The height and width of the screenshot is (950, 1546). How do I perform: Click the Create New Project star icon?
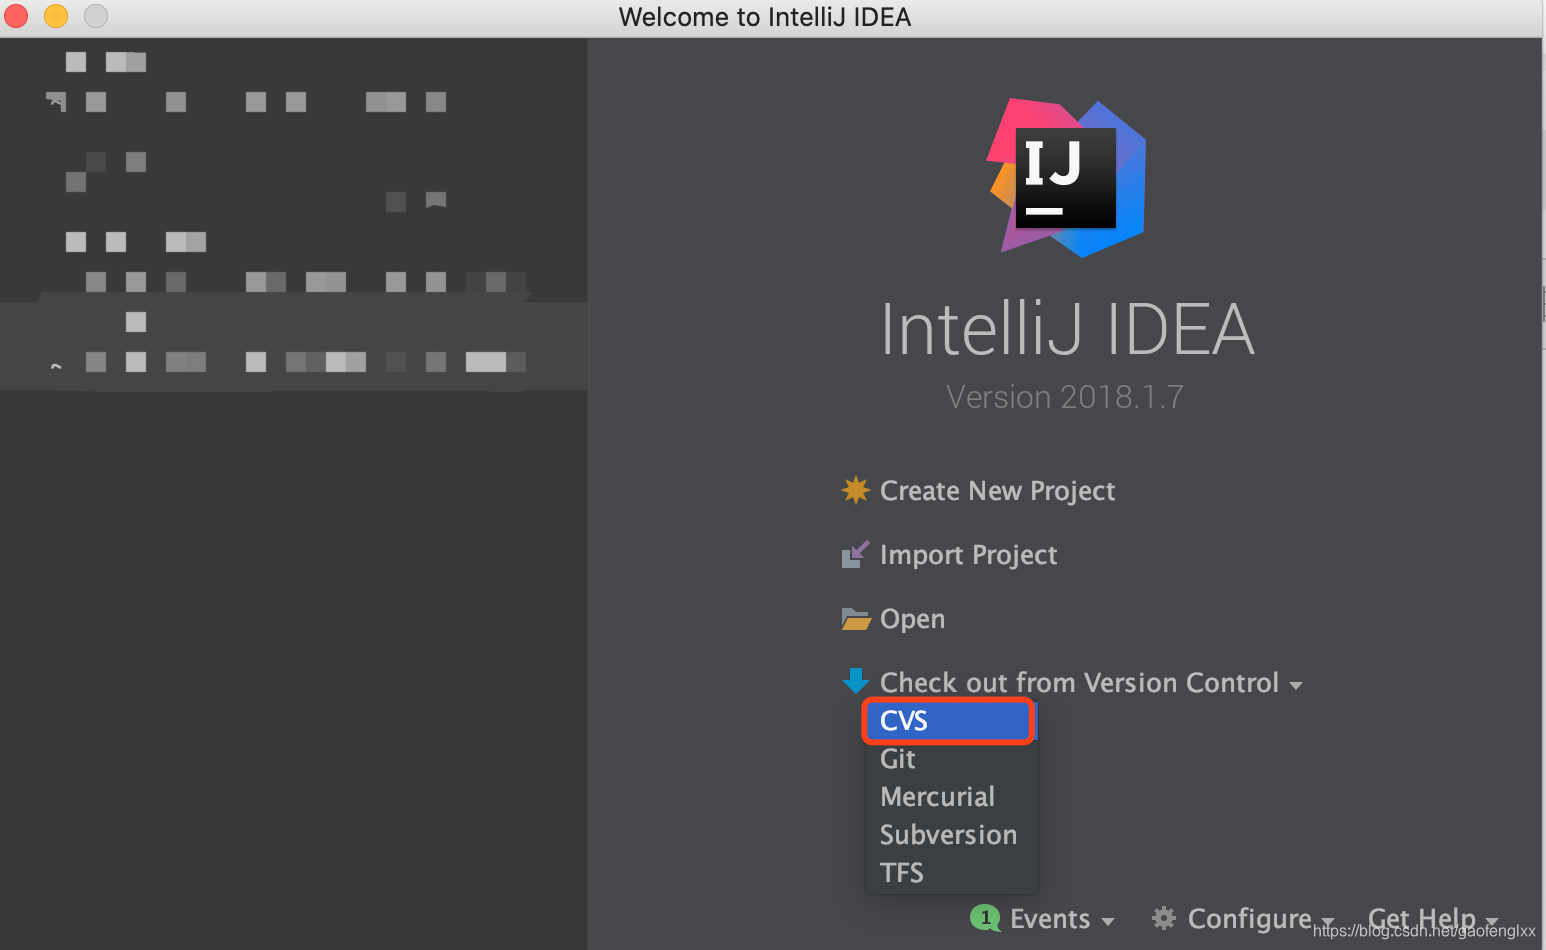click(x=855, y=490)
